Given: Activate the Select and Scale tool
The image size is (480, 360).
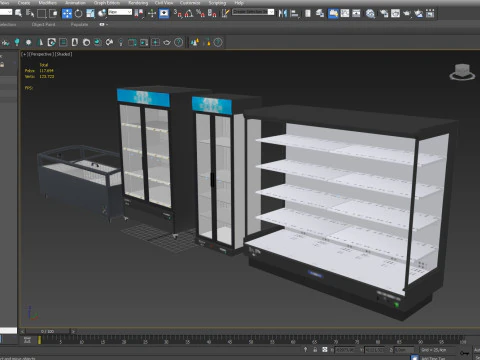Looking at the screenshot, I should coord(90,13).
